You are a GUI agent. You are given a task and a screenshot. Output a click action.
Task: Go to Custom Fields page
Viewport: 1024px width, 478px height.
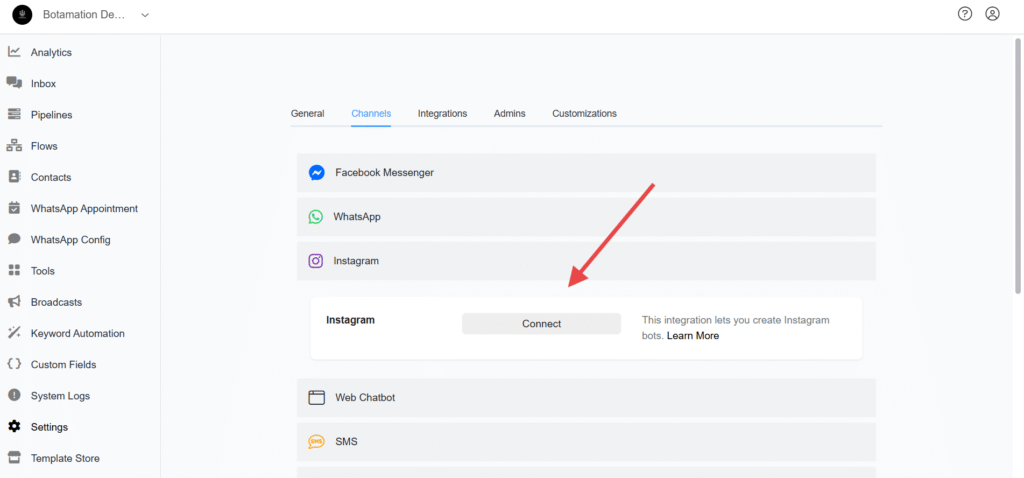[63, 364]
